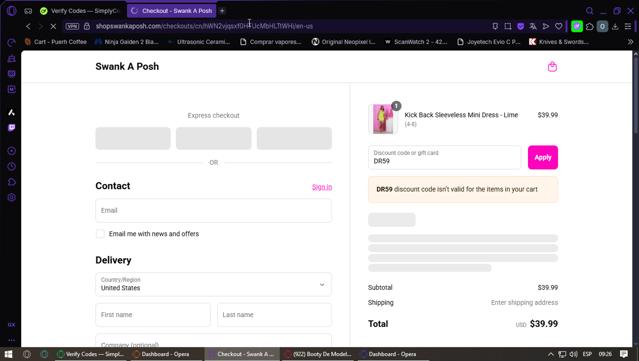Open sidebar history clock icon
639x361 pixels.
coord(11,166)
